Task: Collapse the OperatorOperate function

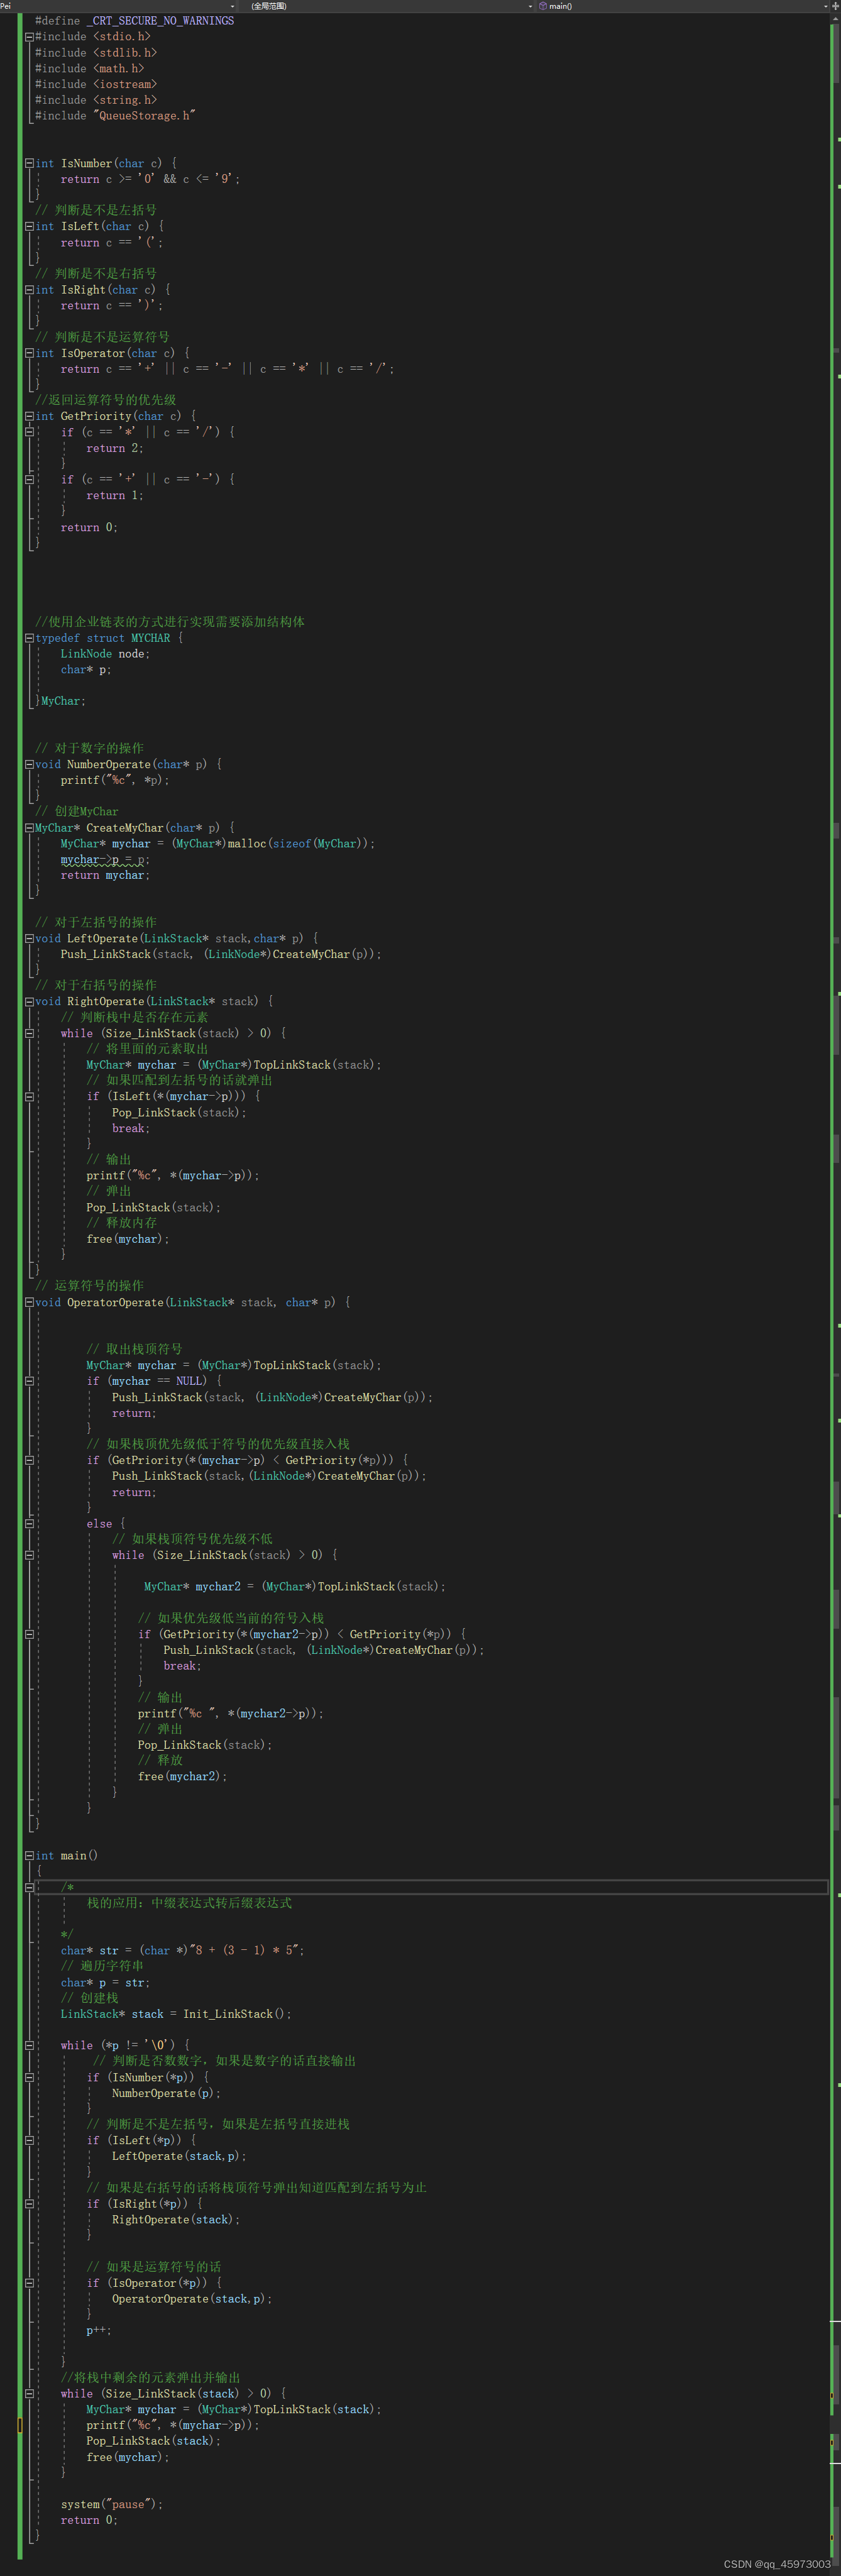Action: click(x=29, y=1303)
